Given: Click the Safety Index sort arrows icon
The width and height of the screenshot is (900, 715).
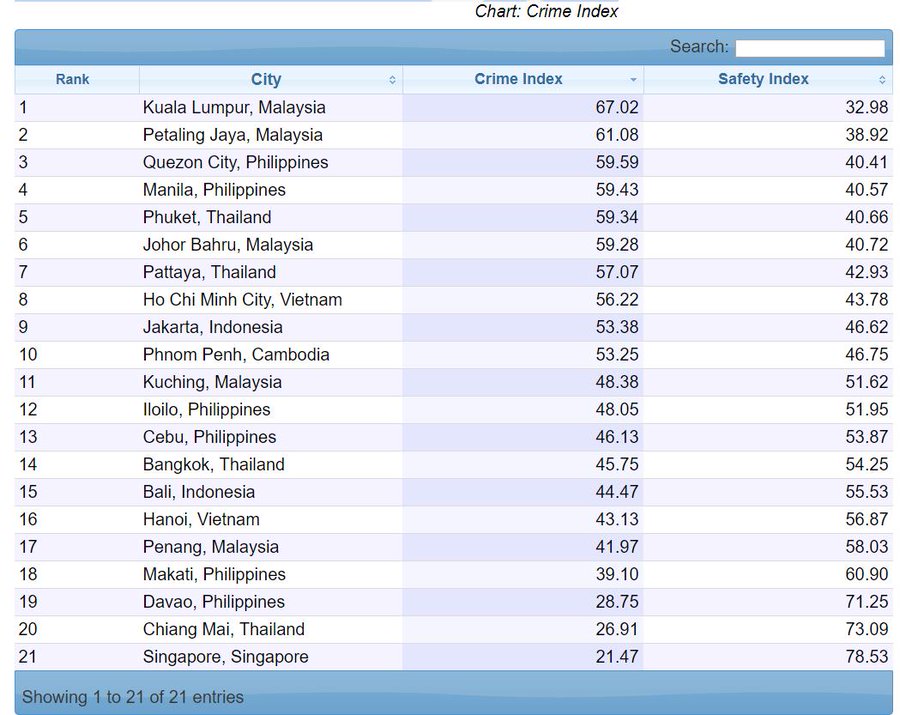Looking at the screenshot, I should pyautogui.click(x=881, y=80).
